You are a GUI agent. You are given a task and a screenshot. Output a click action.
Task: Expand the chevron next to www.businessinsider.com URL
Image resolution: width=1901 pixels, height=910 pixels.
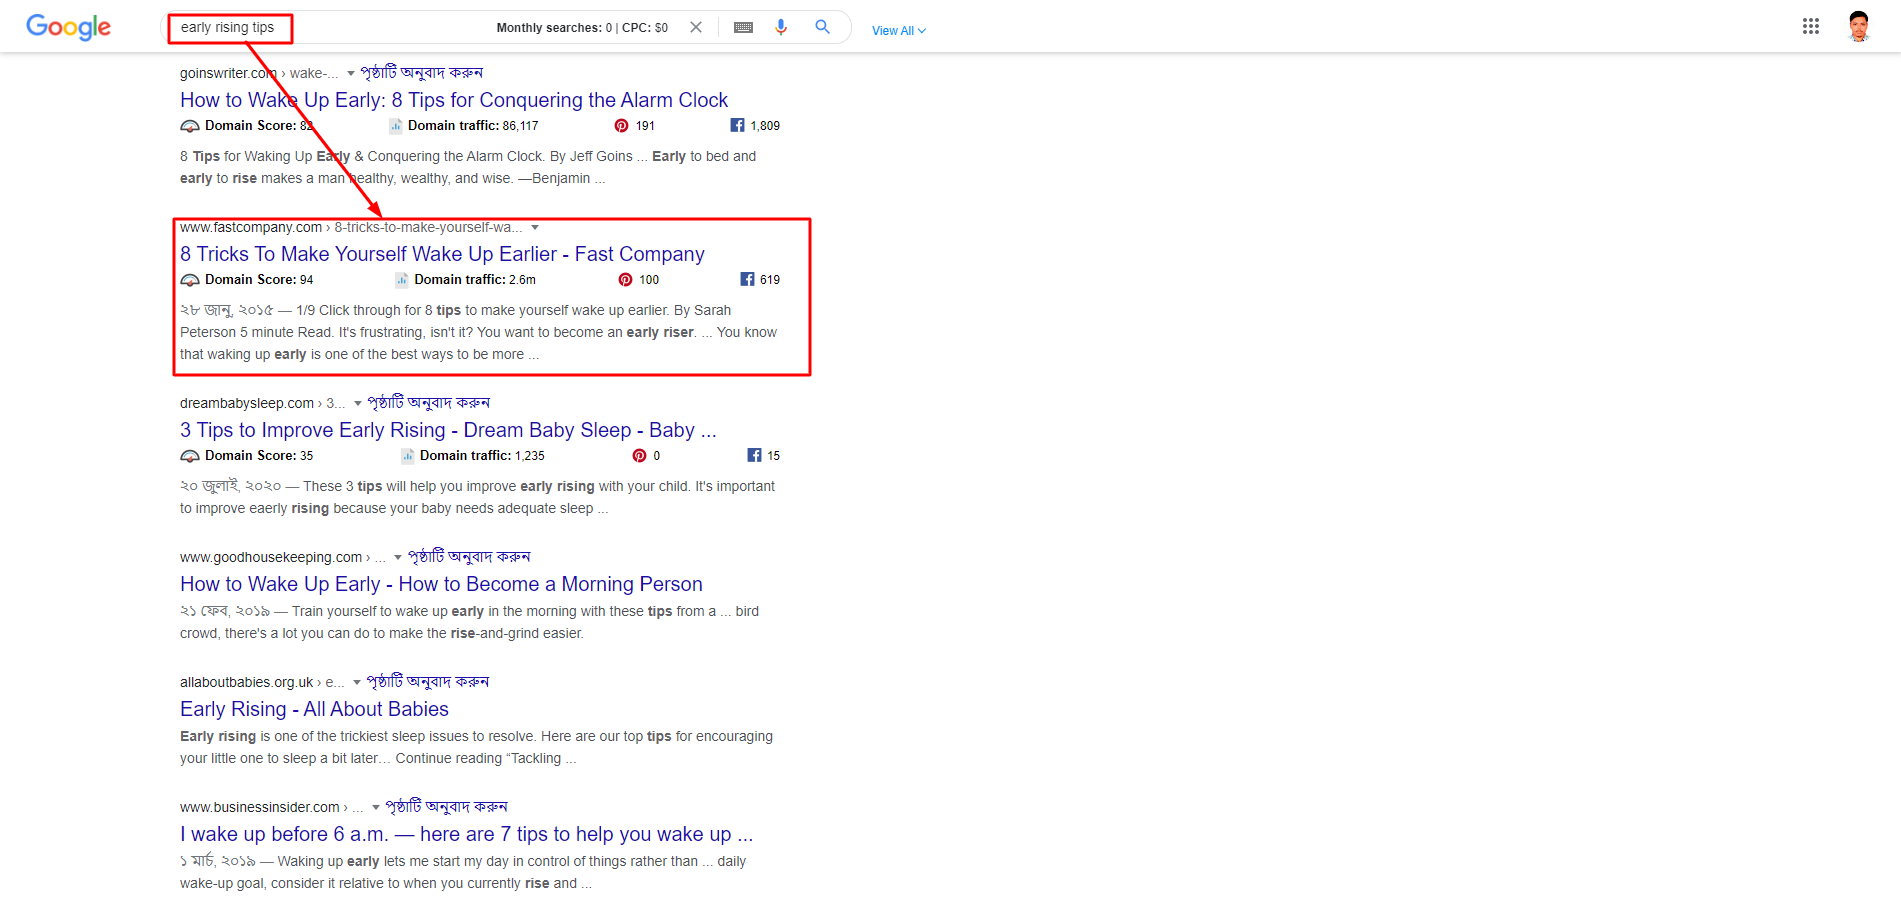pos(375,807)
